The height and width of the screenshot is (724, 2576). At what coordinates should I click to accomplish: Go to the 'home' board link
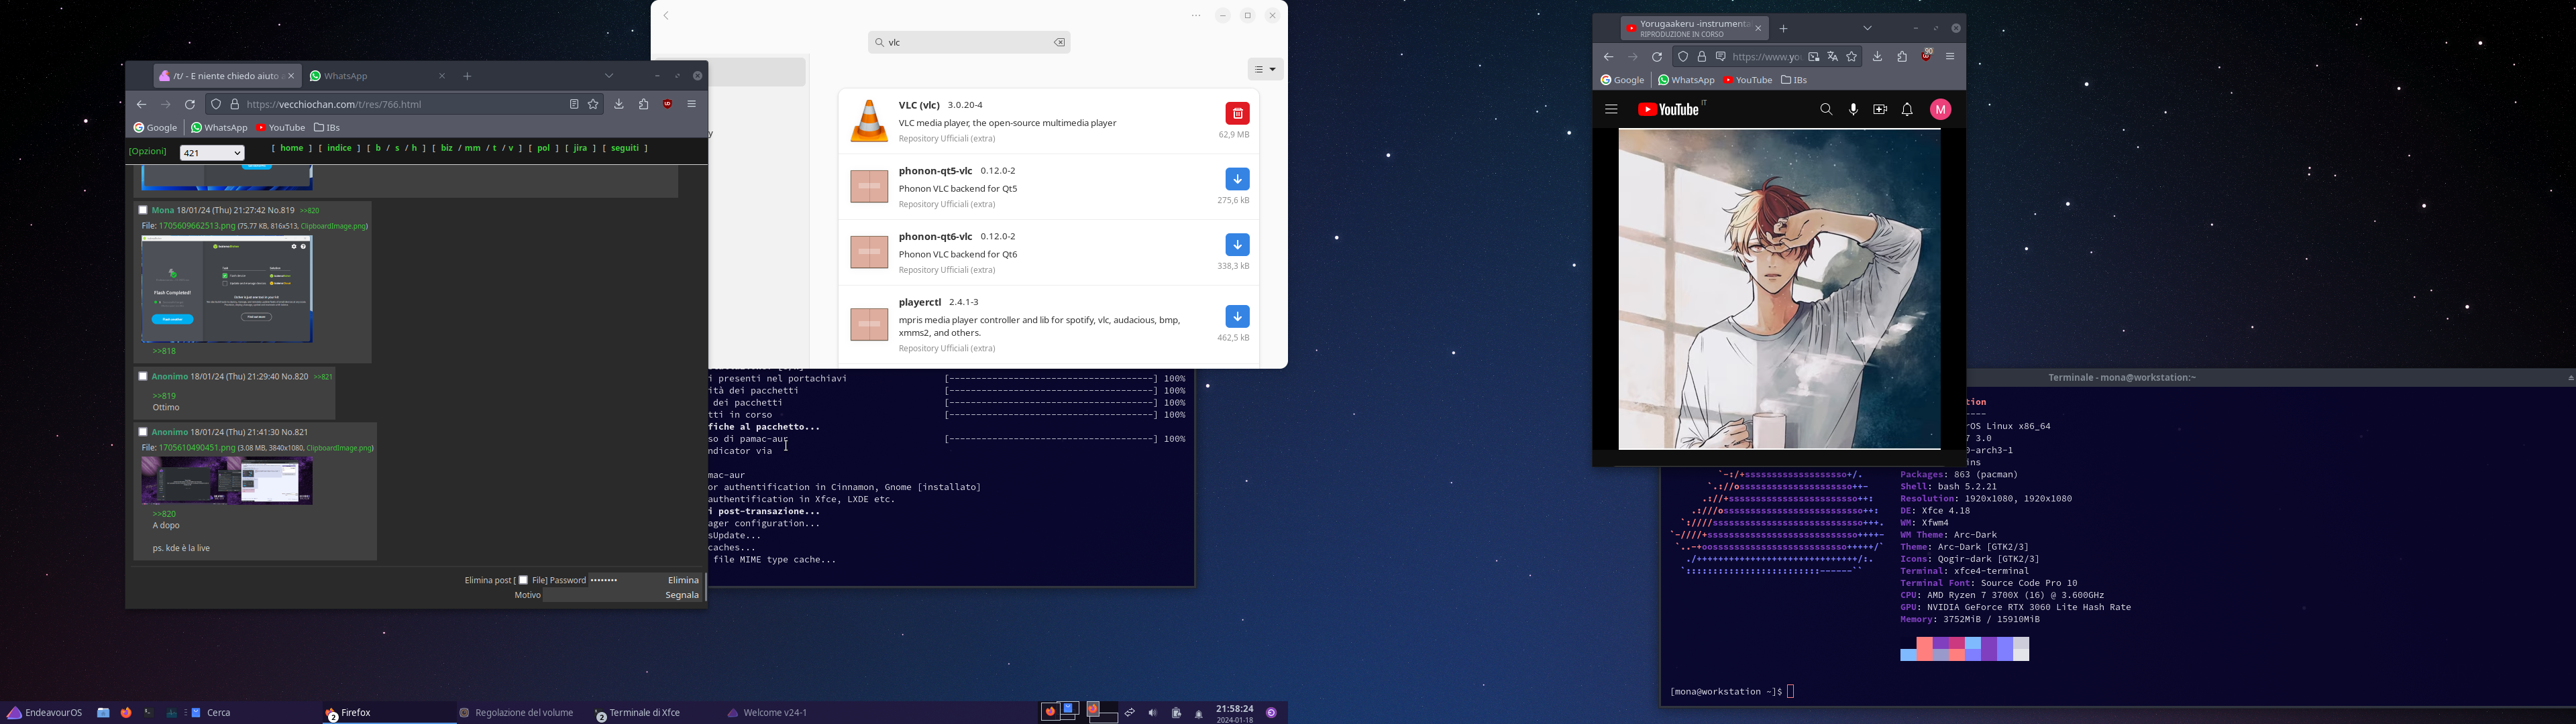tap(291, 149)
